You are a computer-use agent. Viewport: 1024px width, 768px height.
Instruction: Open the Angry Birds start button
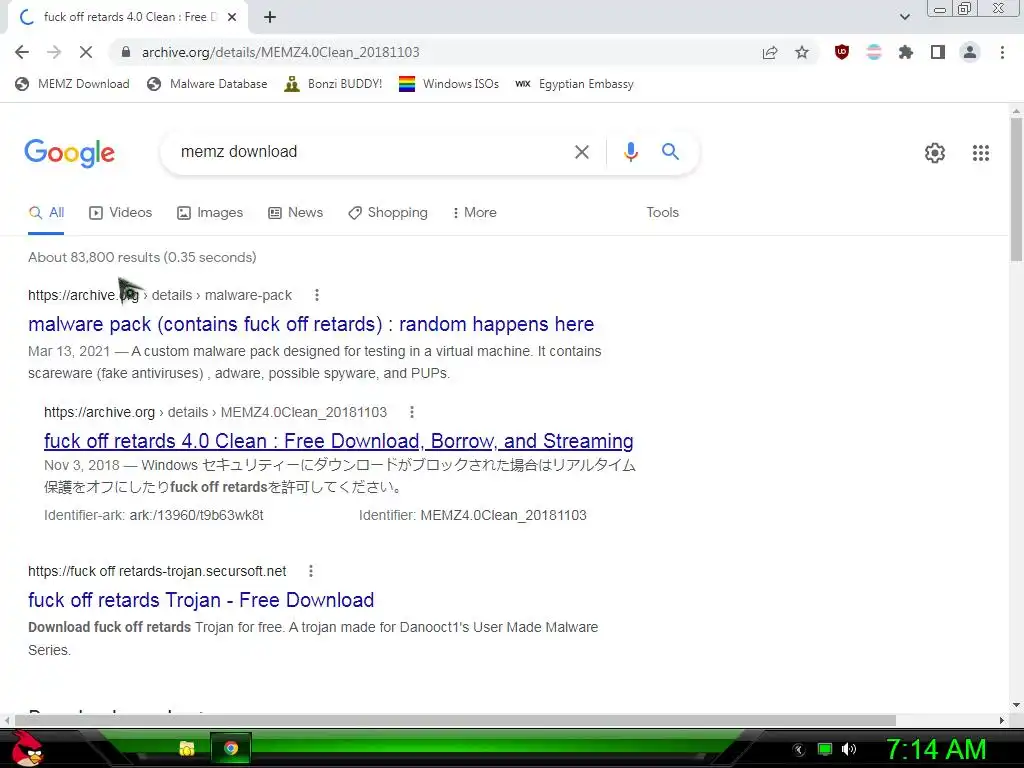coord(27,748)
